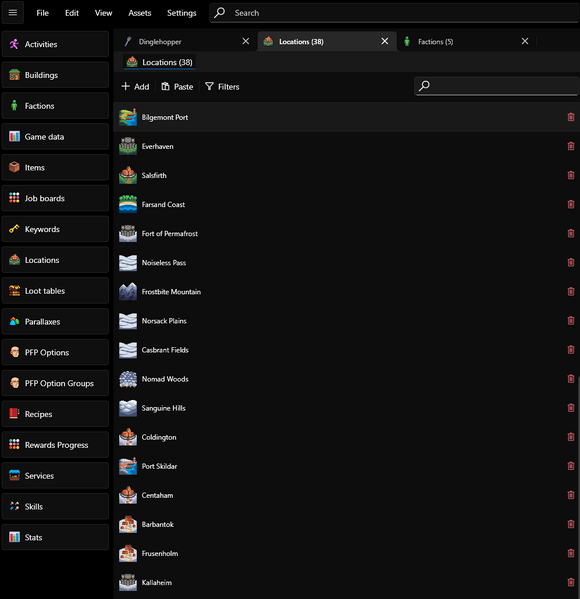
Task: Select the Locations (38) sub-tab
Action: tap(160, 62)
